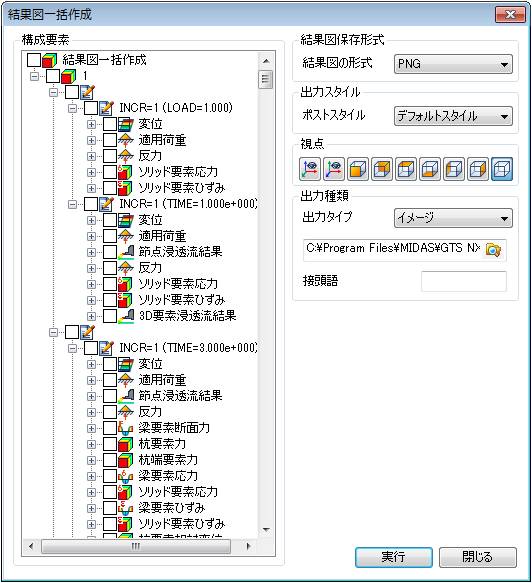Click into the 接頭語 text field
This screenshot has width=532, height=583.
(x=464, y=281)
